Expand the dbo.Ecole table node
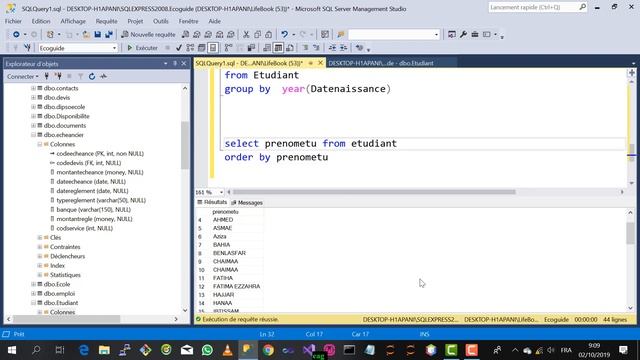640x360 pixels. (x=33, y=284)
